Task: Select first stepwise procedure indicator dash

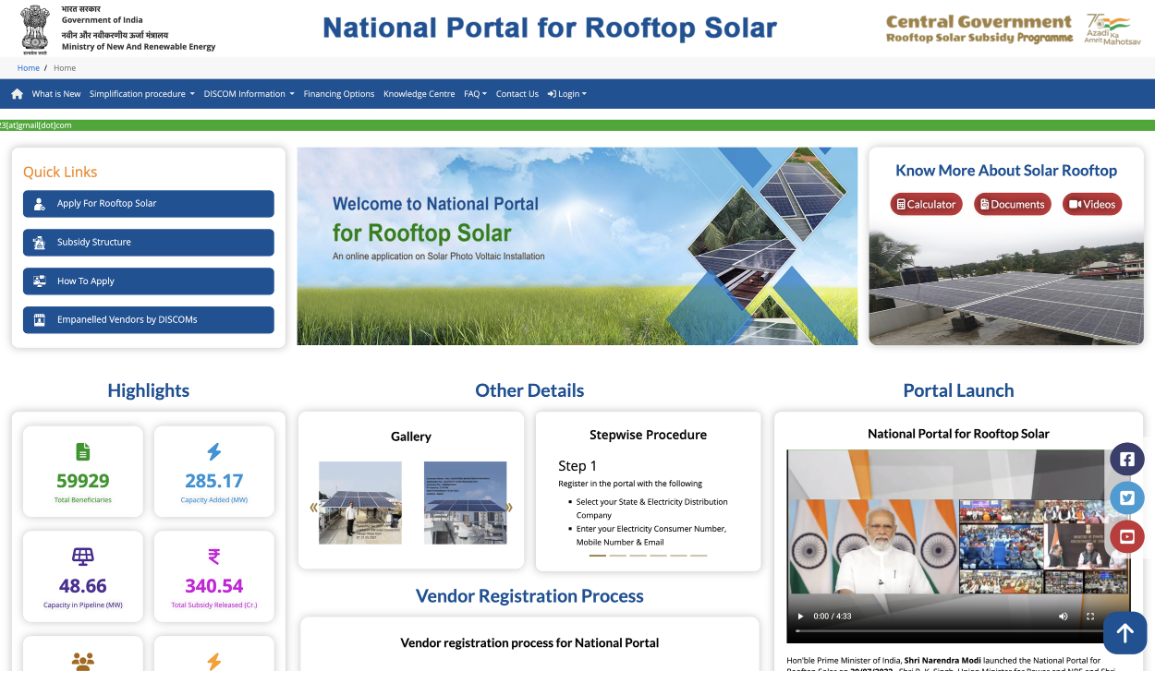Action: click(x=597, y=555)
